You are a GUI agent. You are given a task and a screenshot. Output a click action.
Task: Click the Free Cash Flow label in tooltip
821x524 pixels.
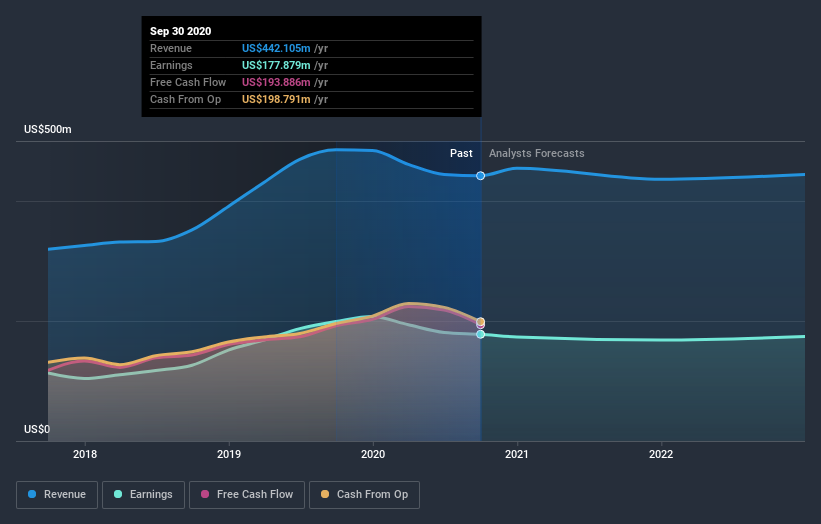[188, 82]
